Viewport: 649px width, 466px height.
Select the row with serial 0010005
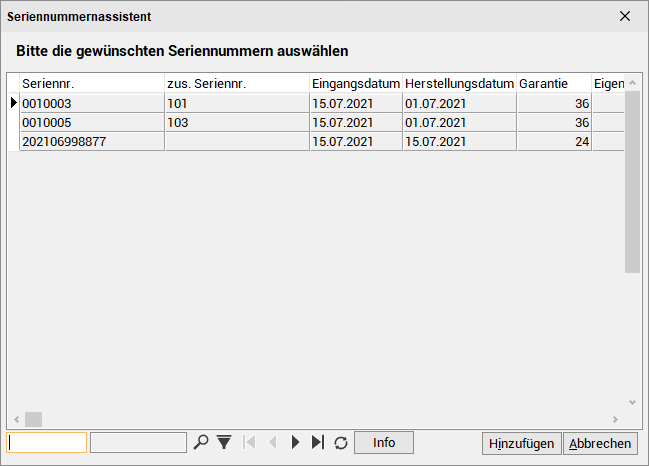(316, 123)
